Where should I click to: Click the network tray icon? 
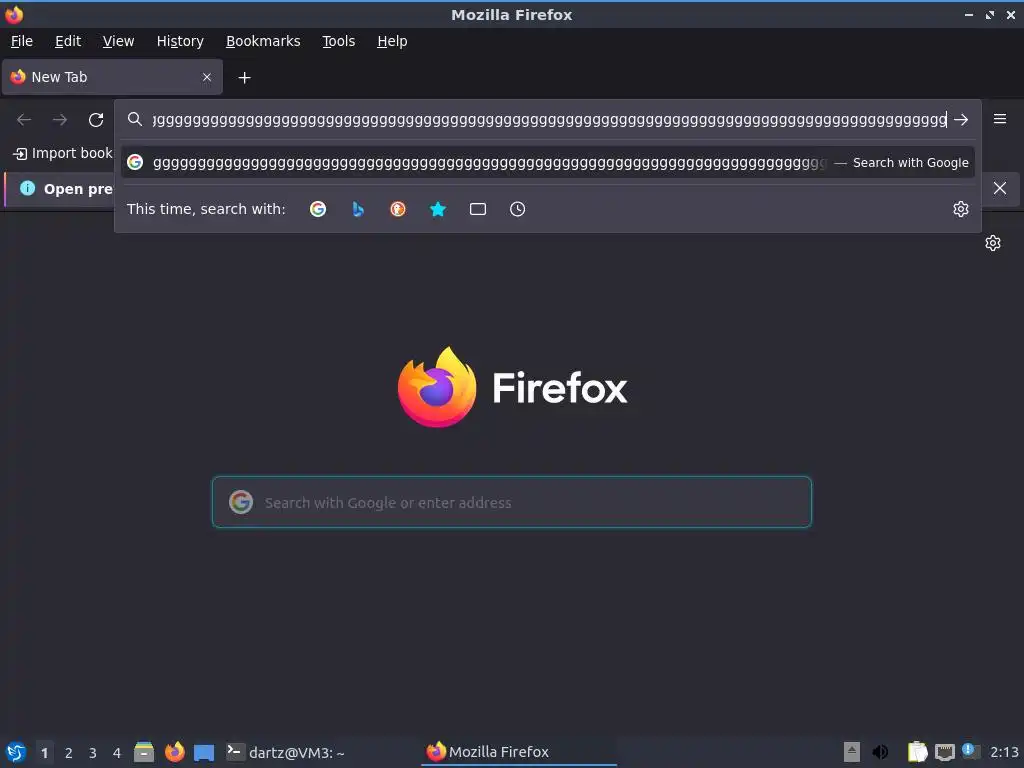coord(944,752)
